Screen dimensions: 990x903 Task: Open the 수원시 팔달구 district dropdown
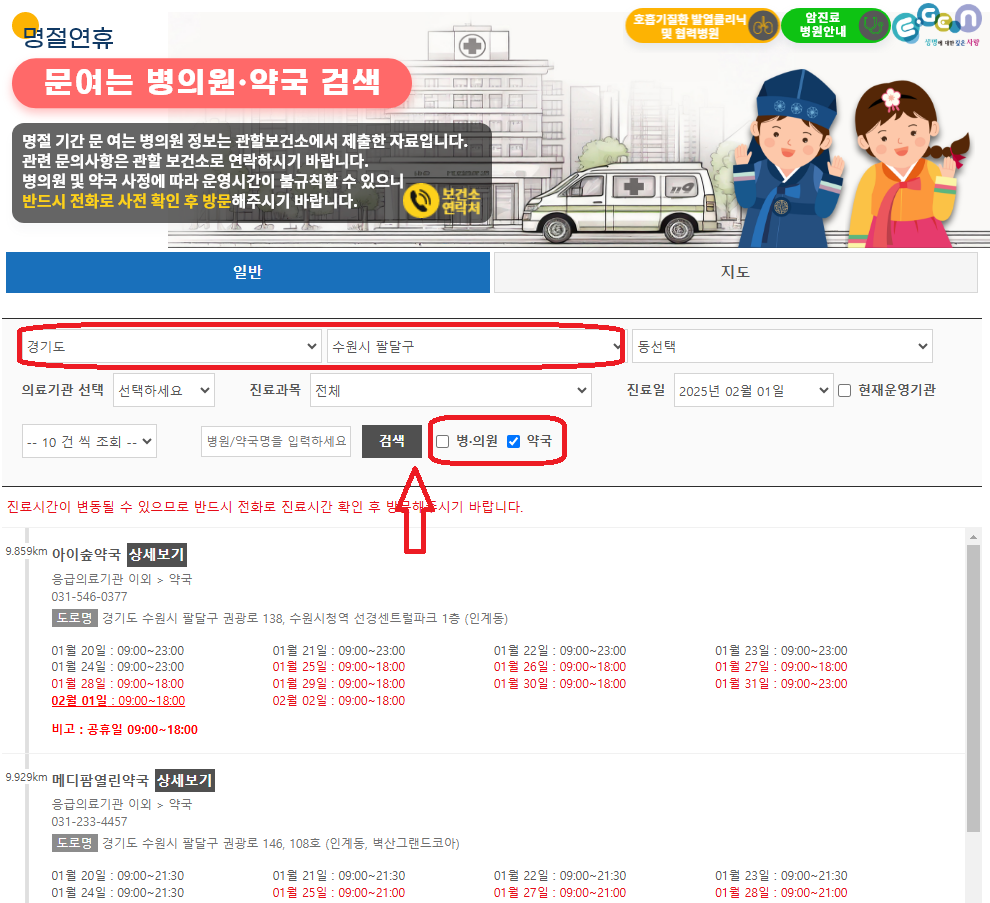coord(475,345)
